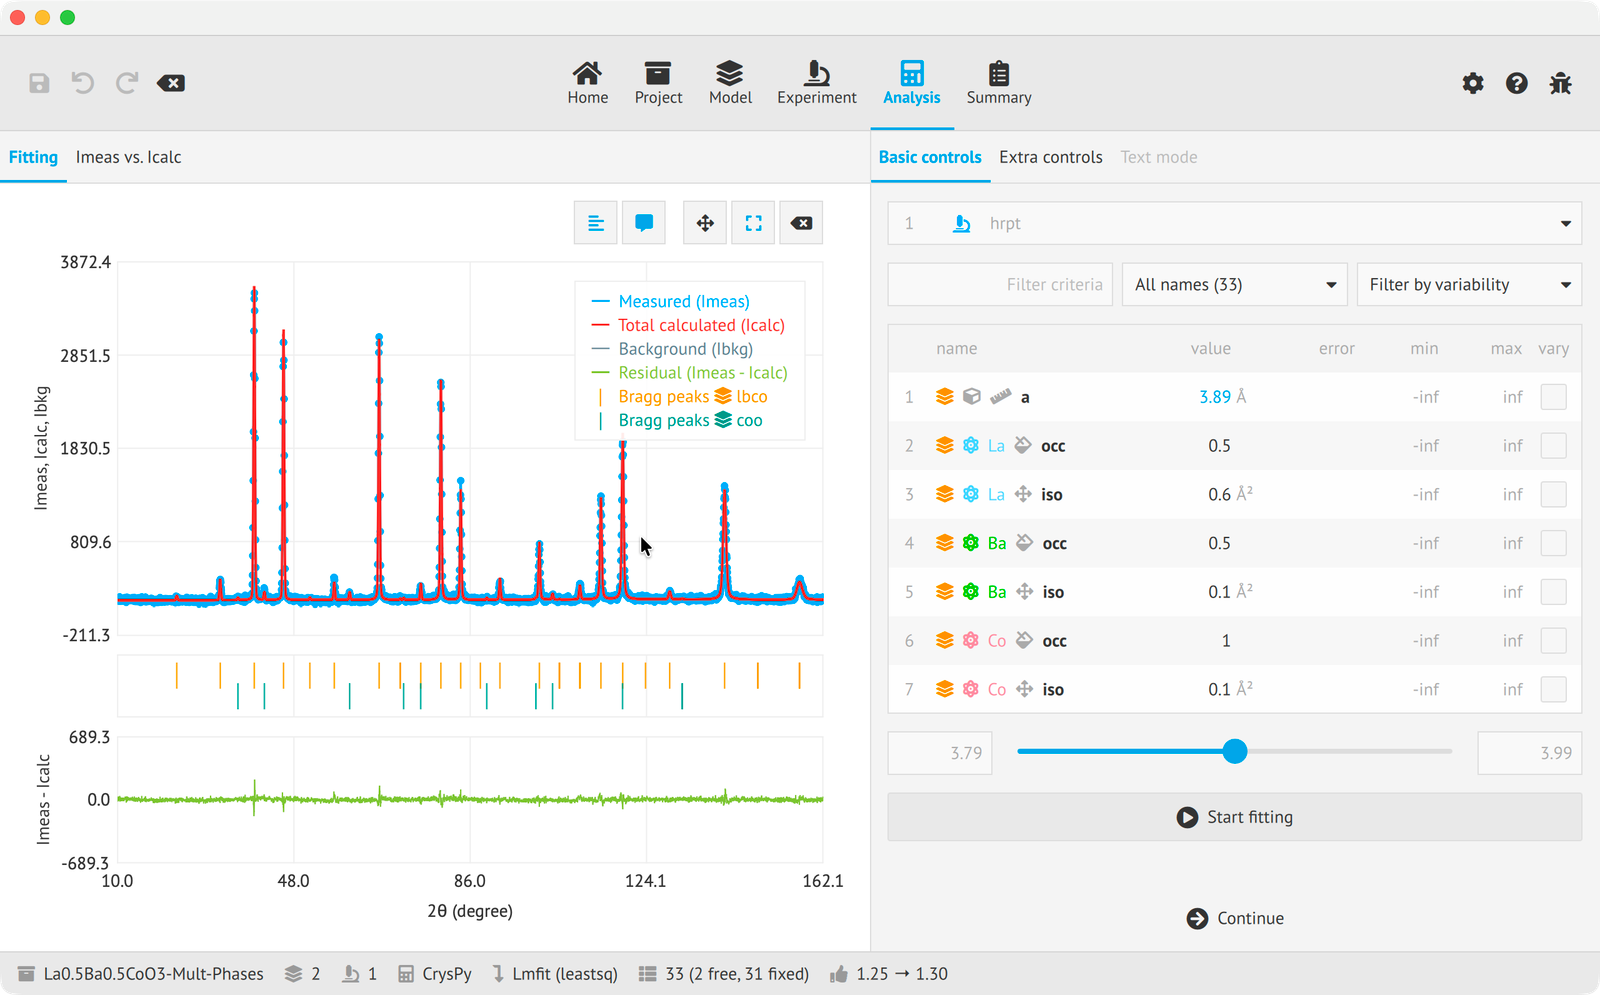Toggle vary for Ba occ

1553,543
